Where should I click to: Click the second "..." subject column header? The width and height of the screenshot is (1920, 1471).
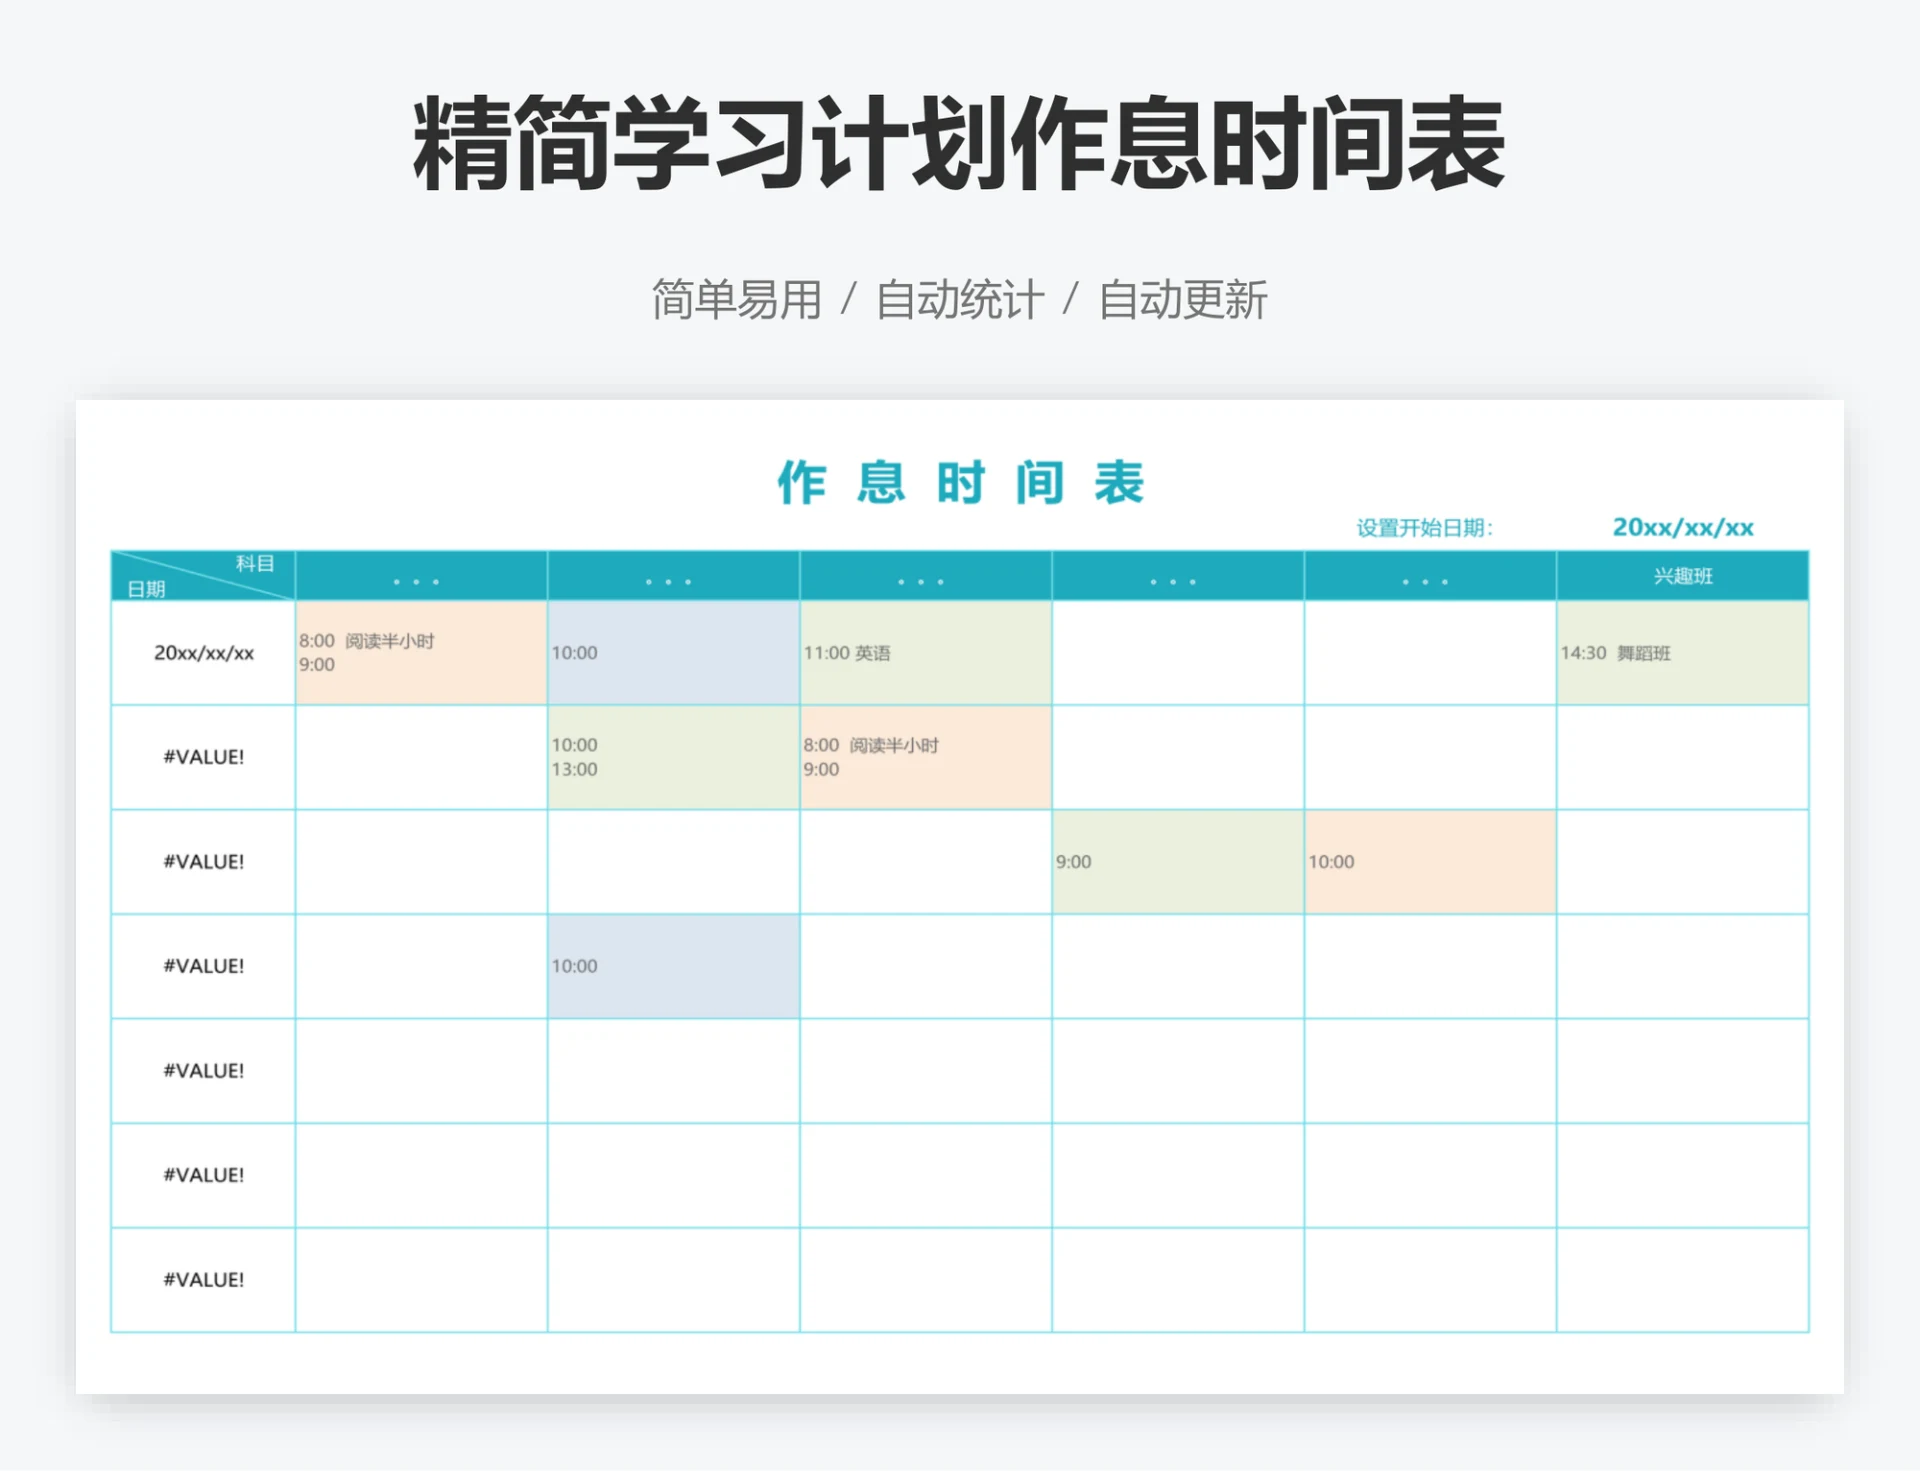(672, 577)
